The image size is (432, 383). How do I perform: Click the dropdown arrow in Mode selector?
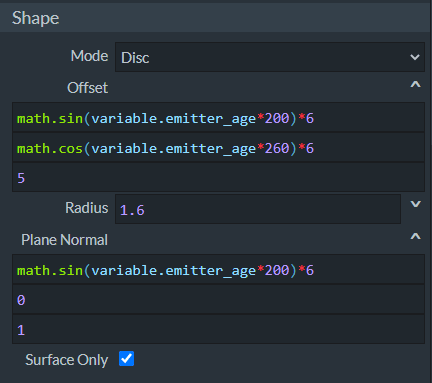pyautogui.click(x=415, y=57)
